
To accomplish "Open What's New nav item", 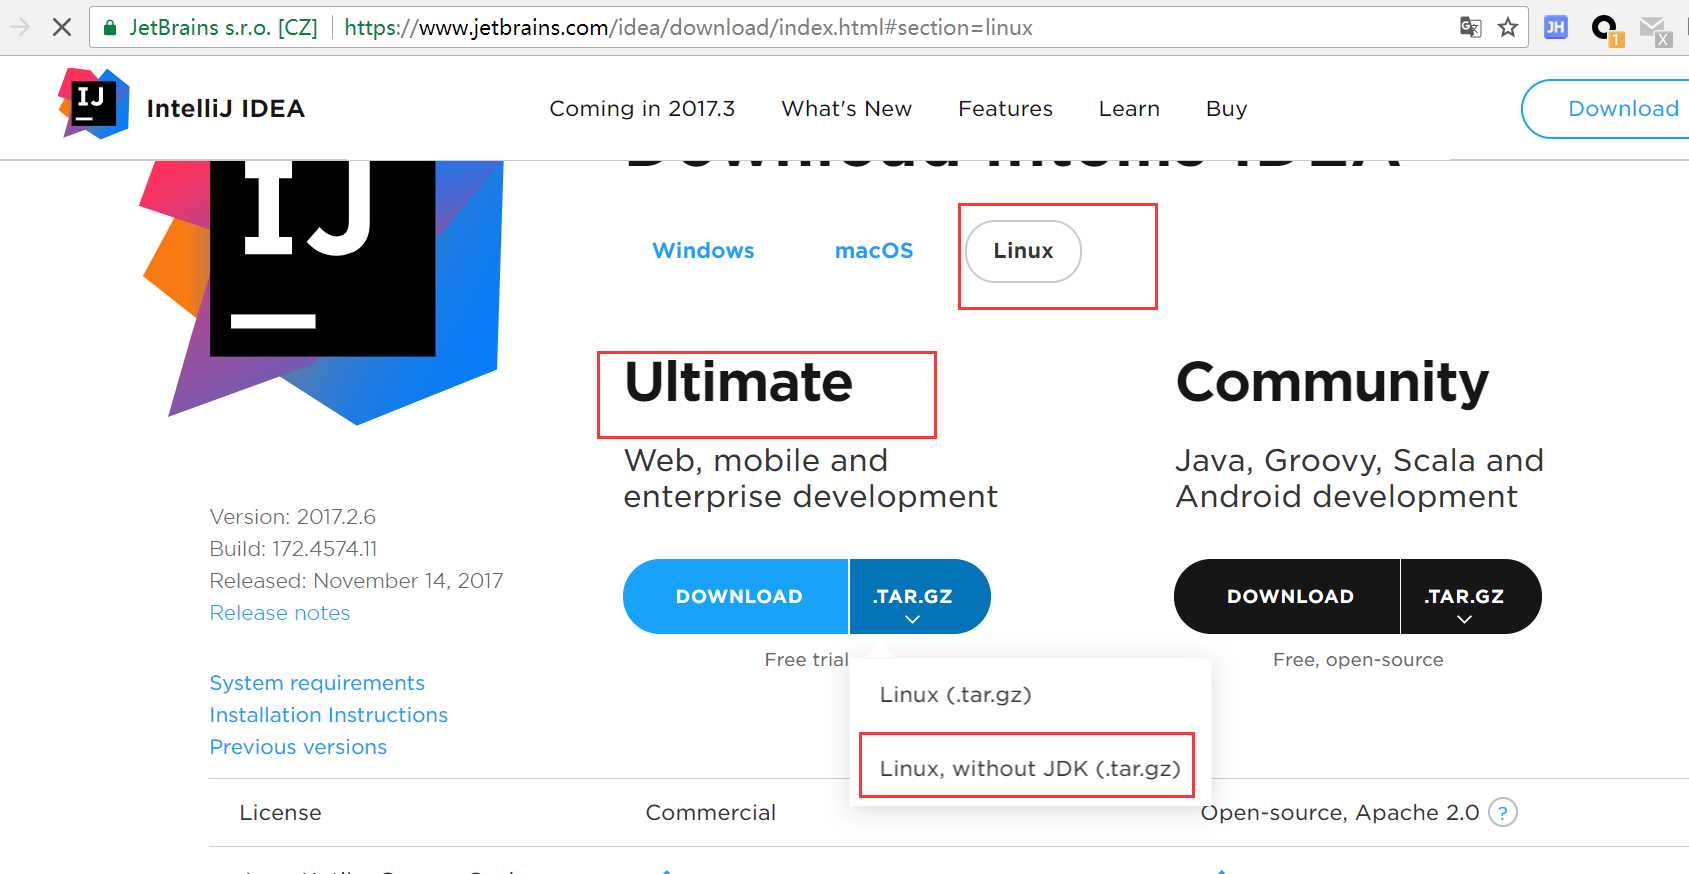I will click(846, 108).
